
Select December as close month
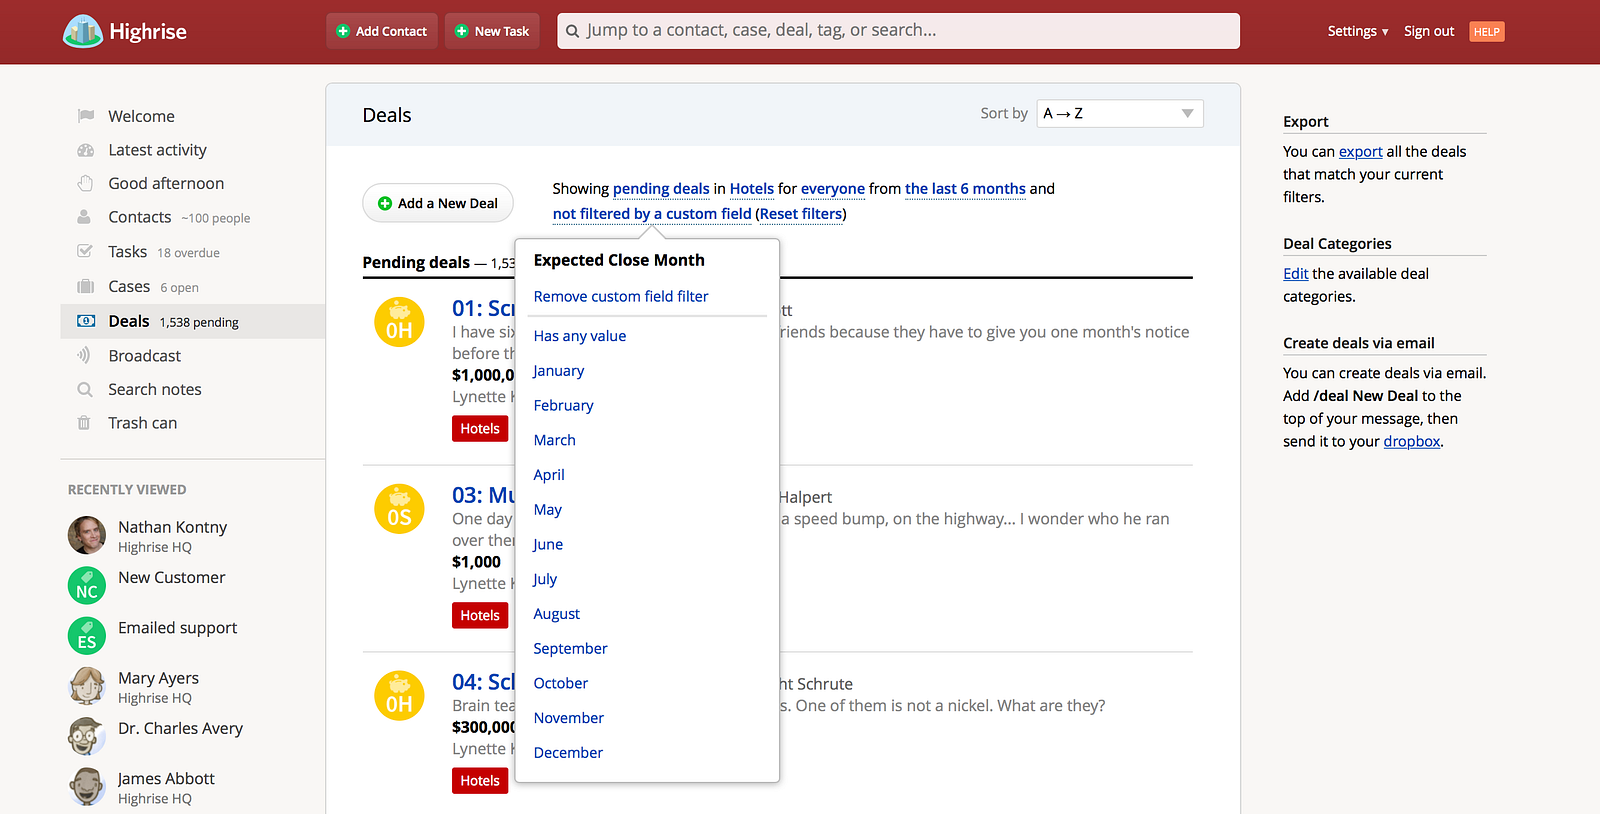pos(569,753)
